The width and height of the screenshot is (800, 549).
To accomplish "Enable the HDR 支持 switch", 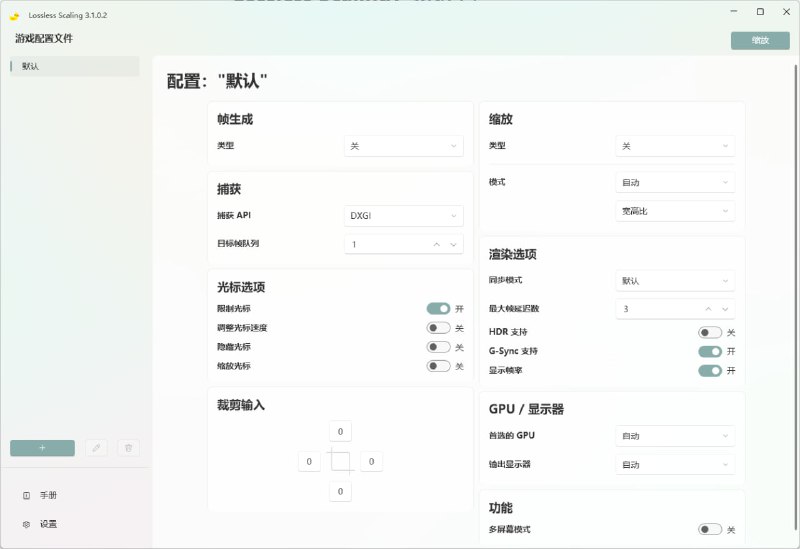I will pos(710,332).
